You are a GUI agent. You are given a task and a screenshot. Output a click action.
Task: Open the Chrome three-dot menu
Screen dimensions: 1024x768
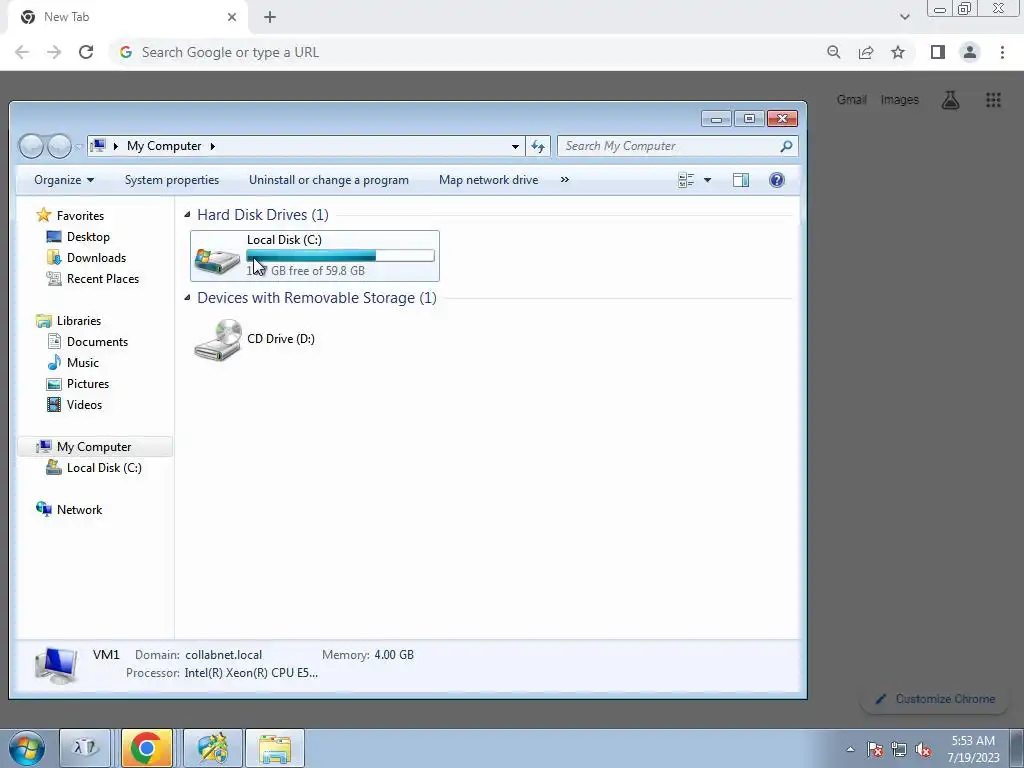click(x=1002, y=52)
